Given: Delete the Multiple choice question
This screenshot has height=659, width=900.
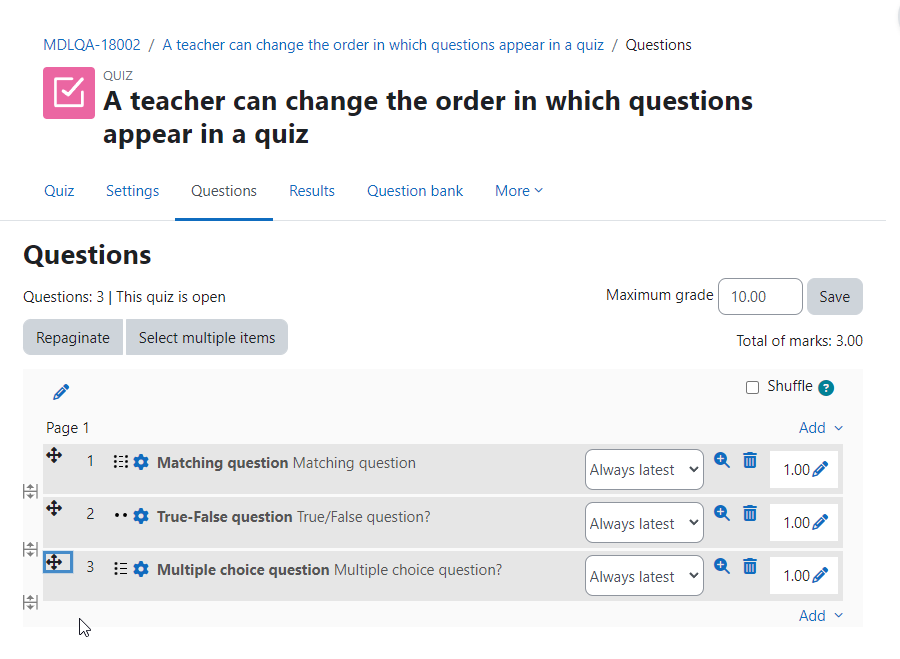Looking at the screenshot, I should point(750,567).
